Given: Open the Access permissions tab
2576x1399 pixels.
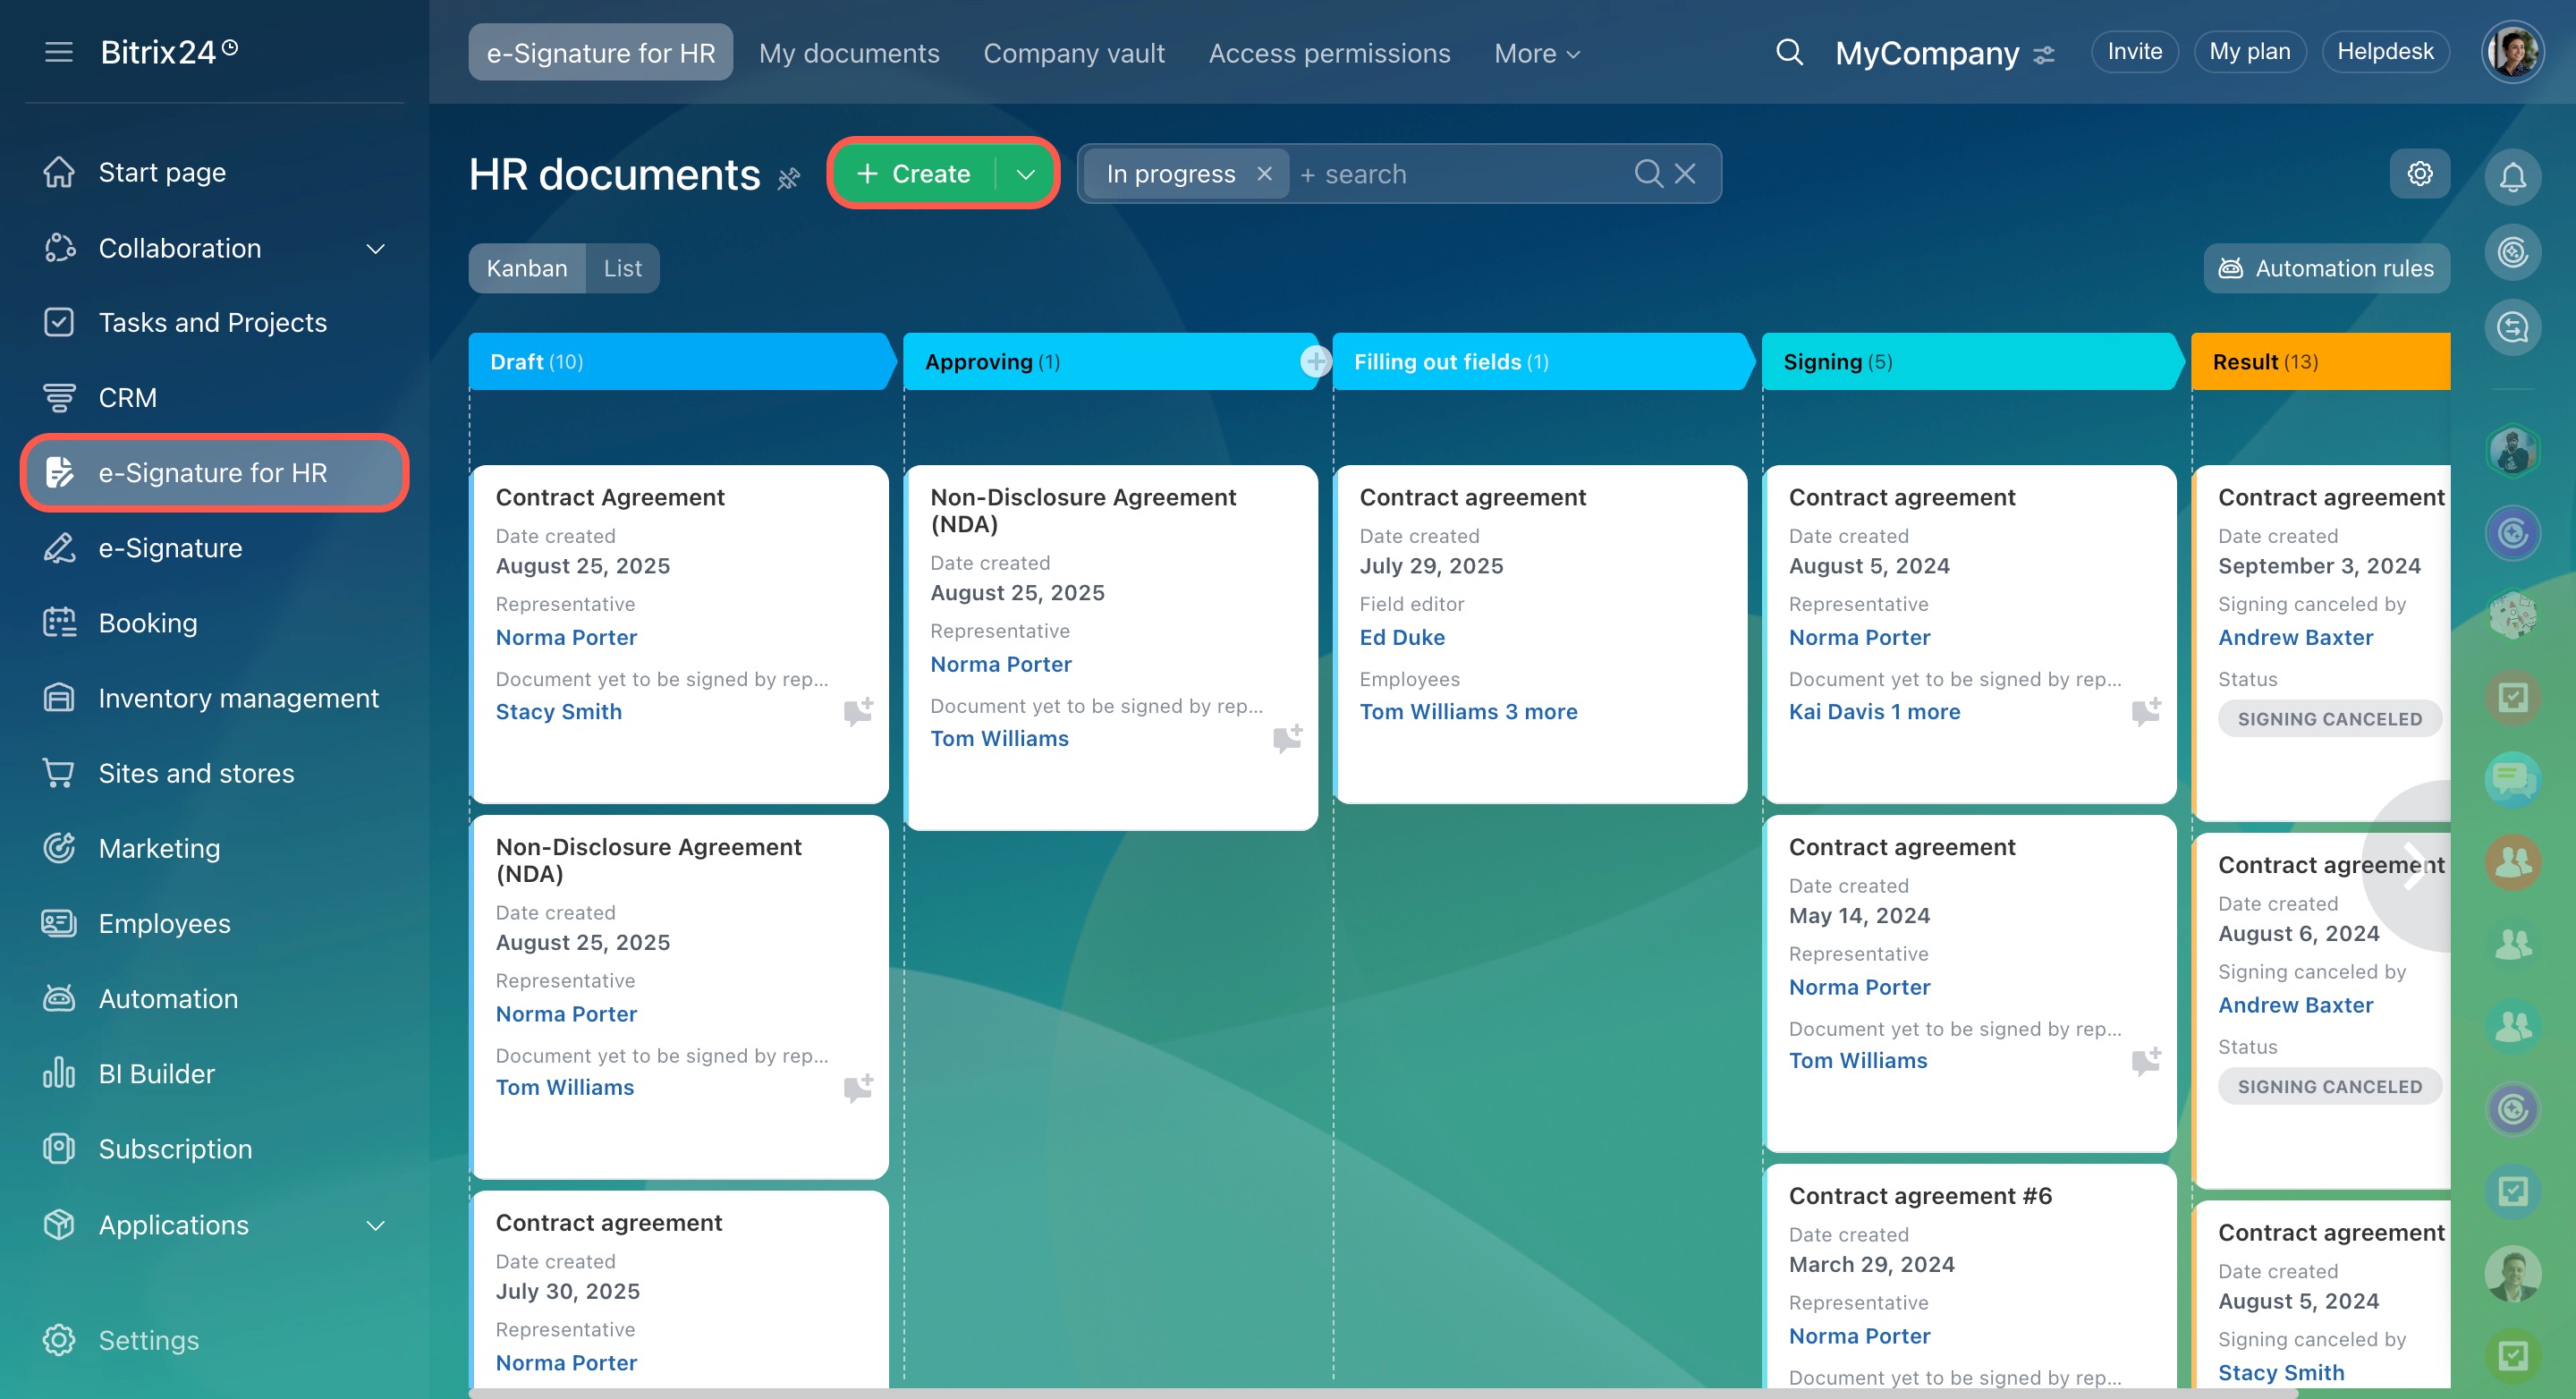Looking at the screenshot, I should (x=1328, y=53).
